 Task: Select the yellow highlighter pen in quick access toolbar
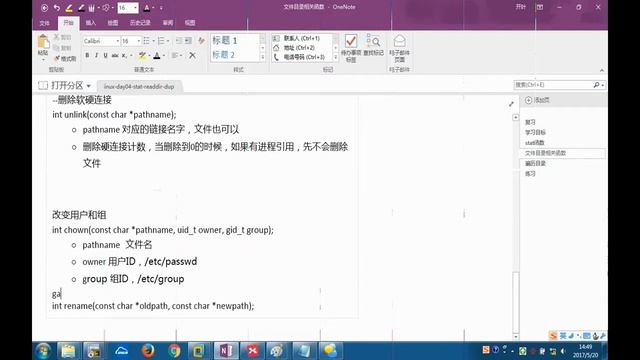coord(69,8)
